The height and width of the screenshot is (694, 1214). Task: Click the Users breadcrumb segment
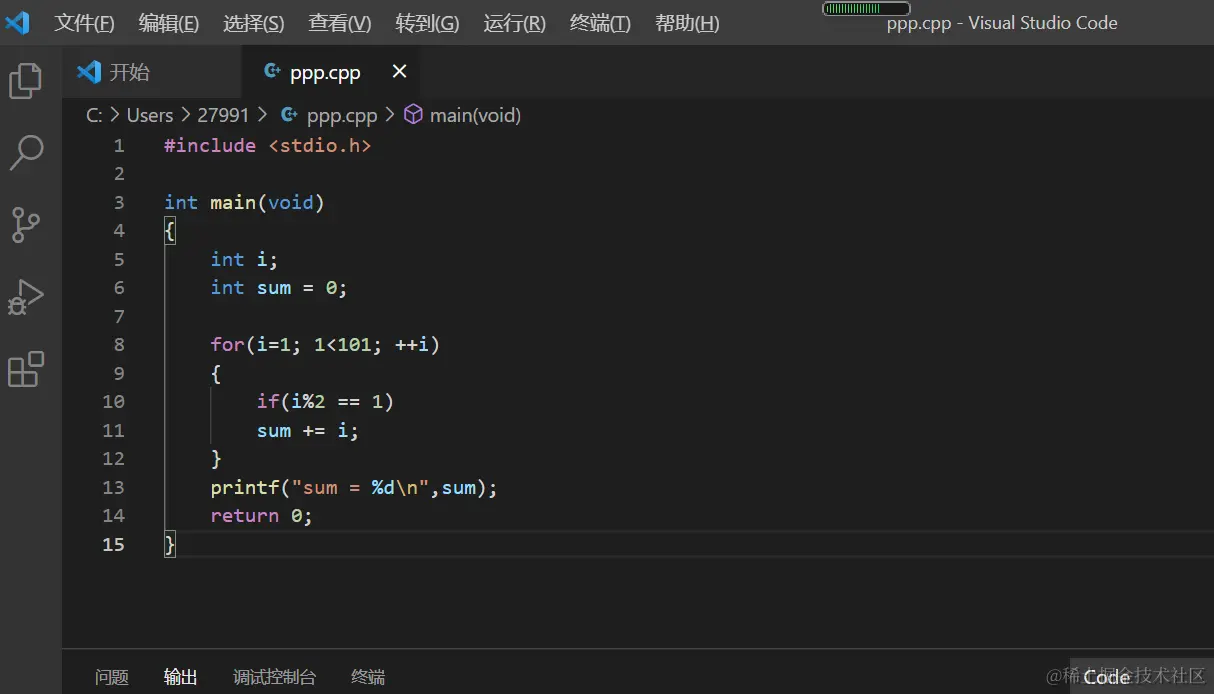click(150, 115)
